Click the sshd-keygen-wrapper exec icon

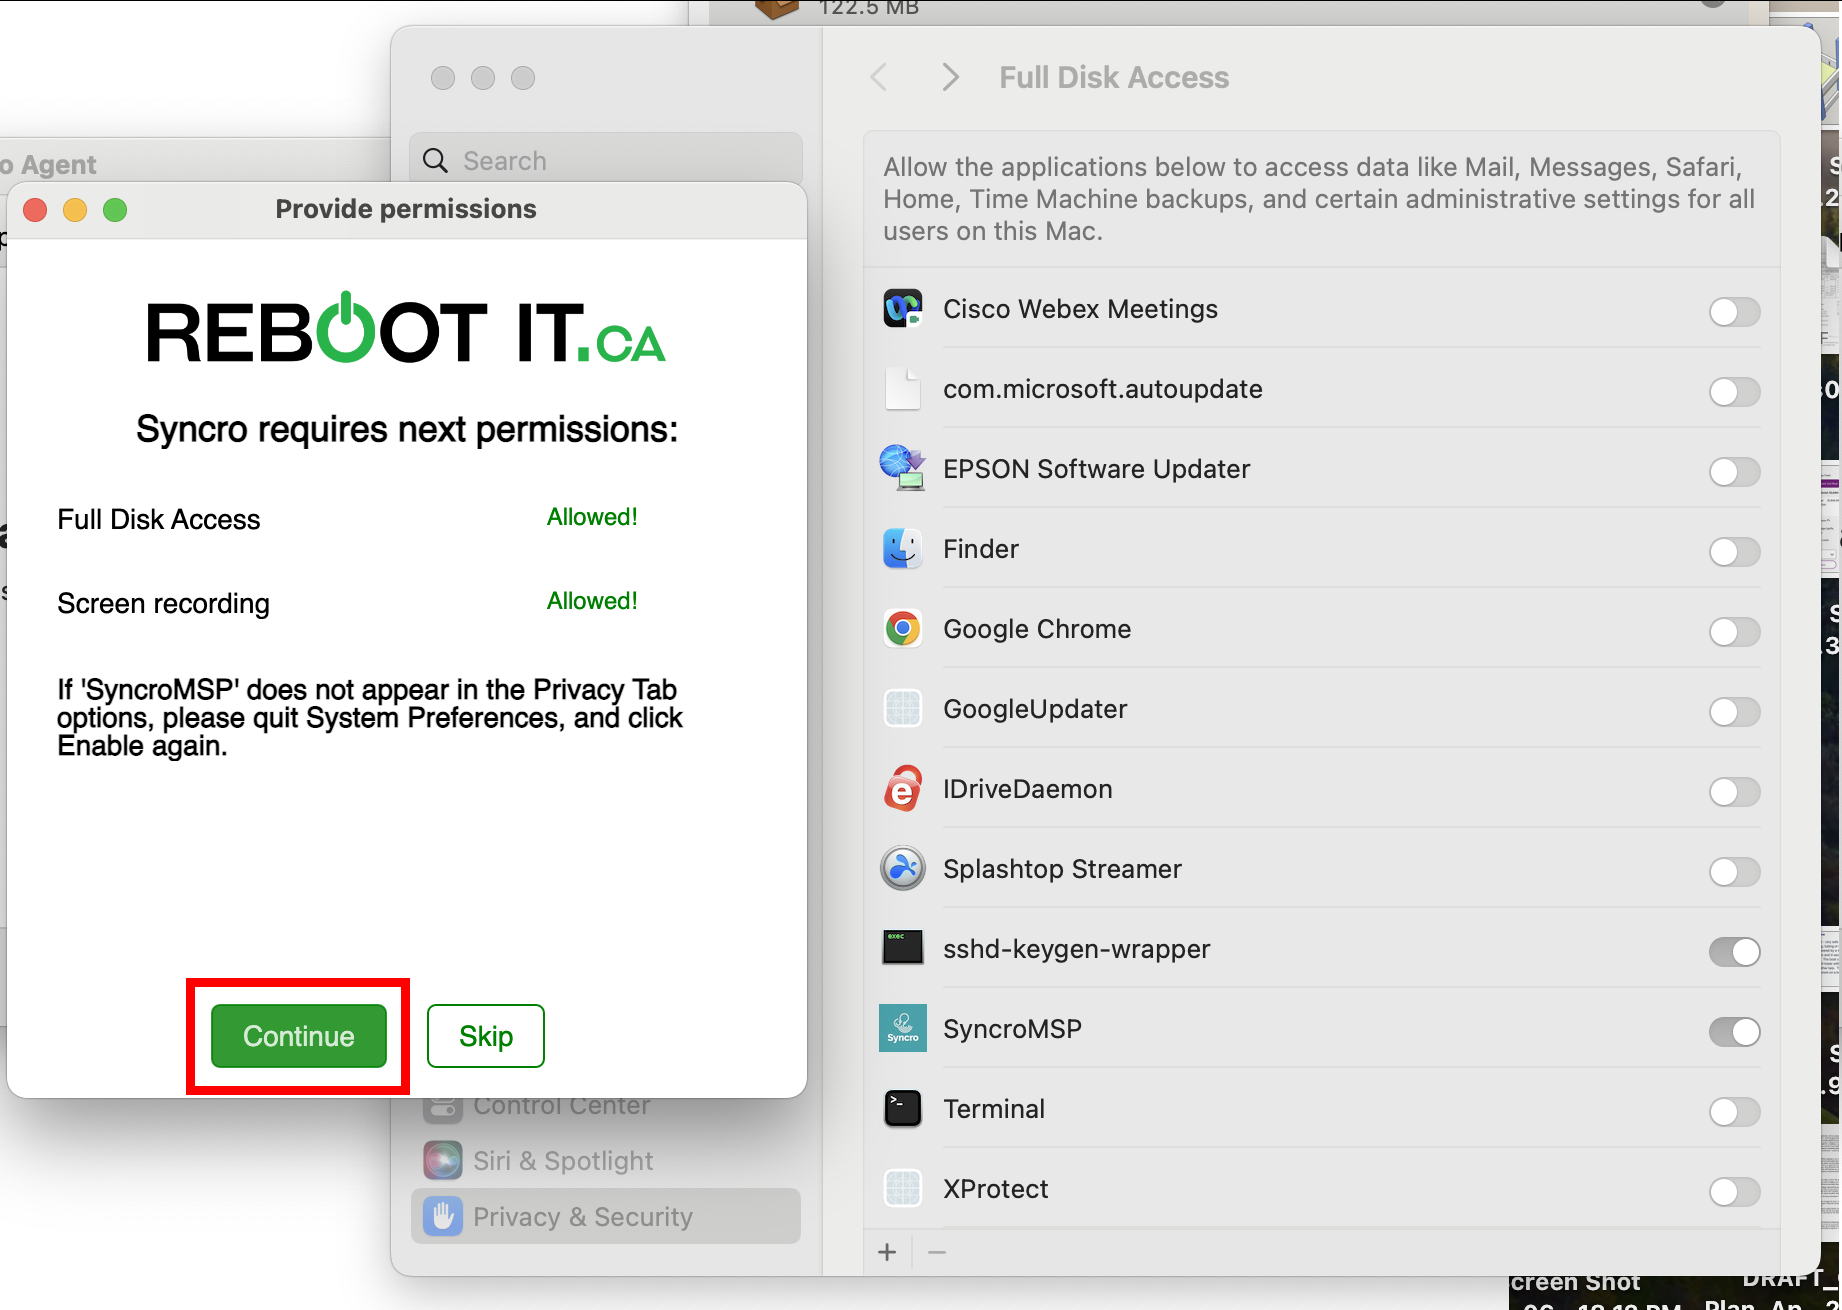tap(903, 947)
